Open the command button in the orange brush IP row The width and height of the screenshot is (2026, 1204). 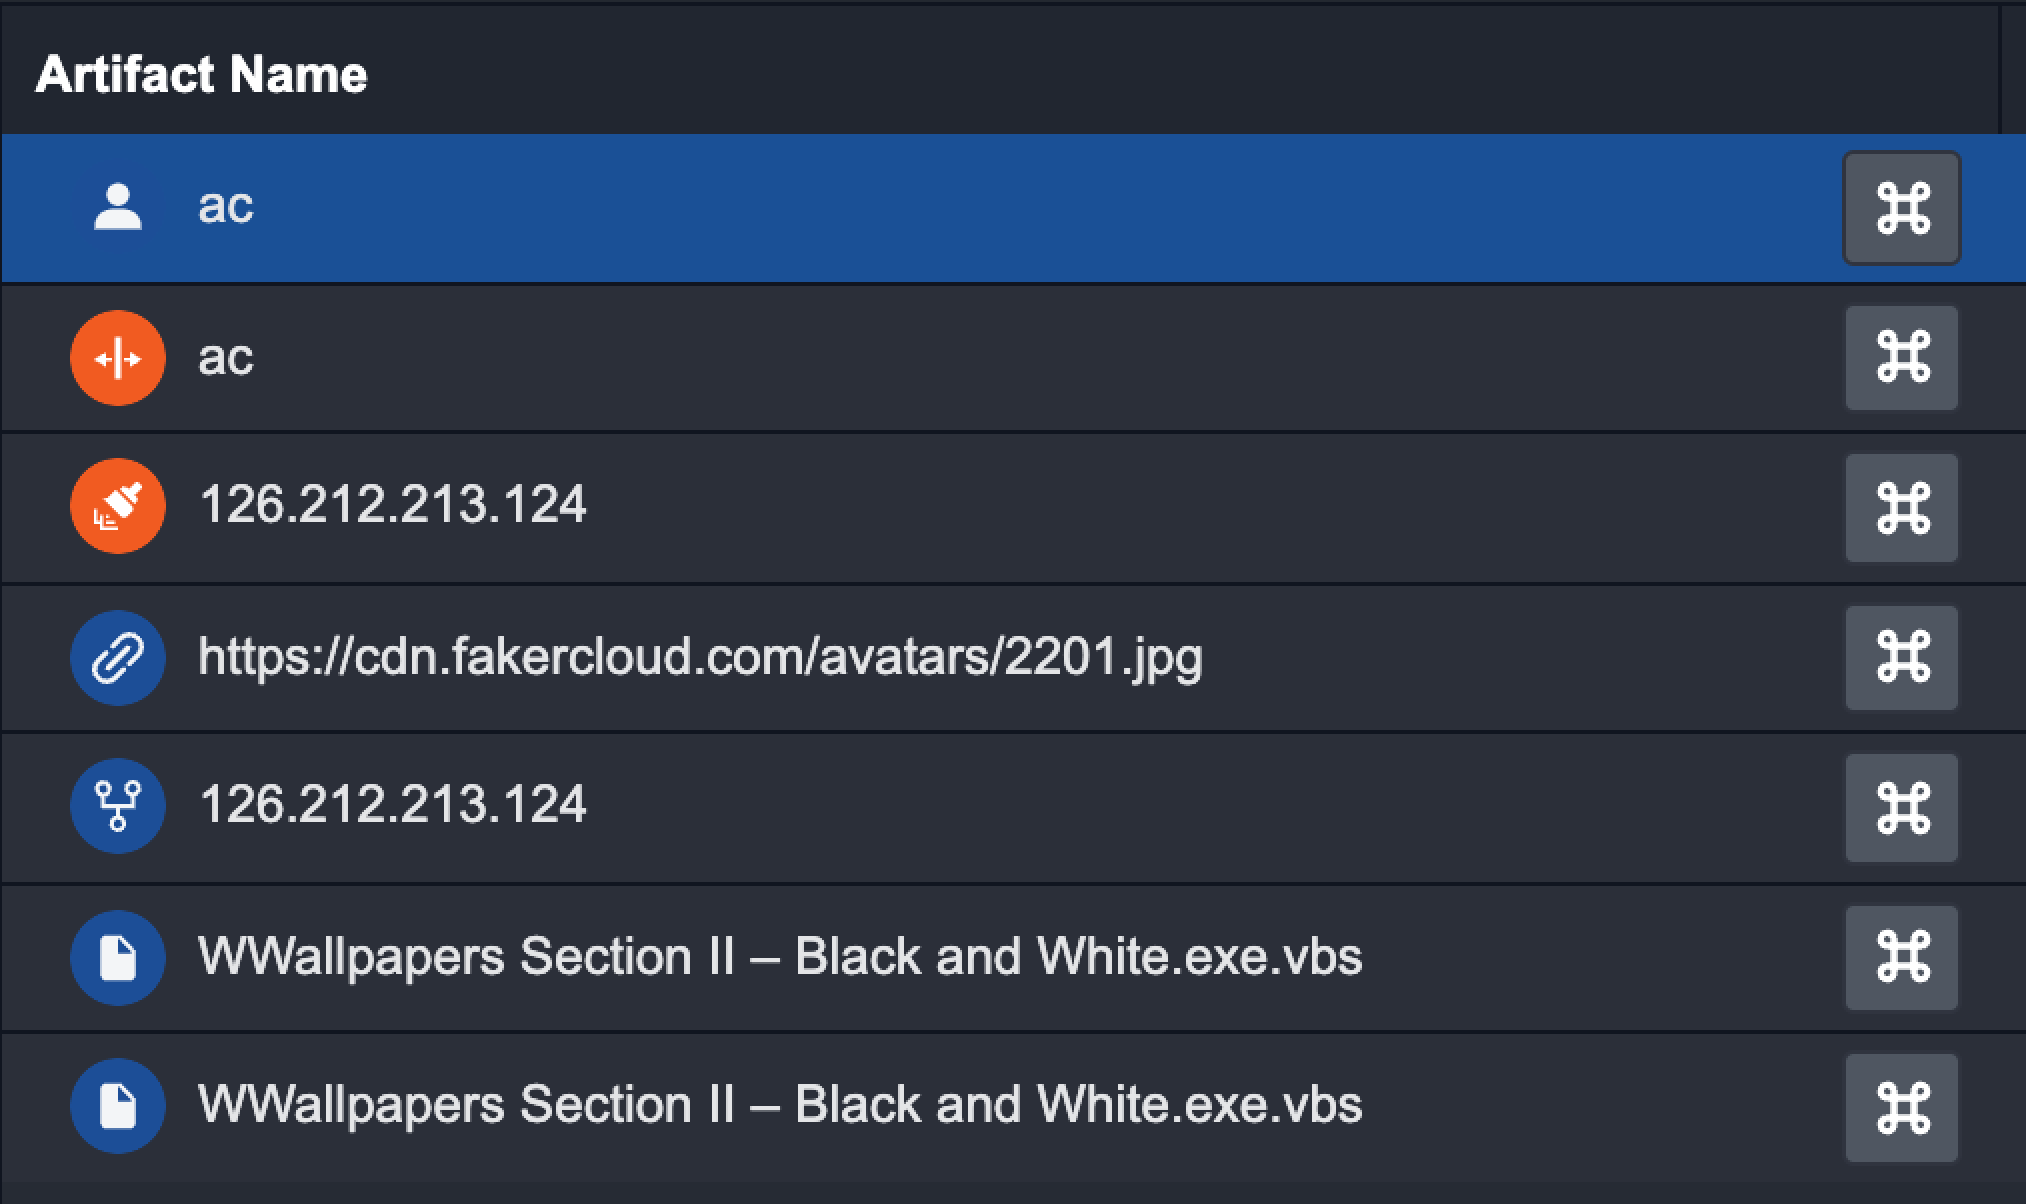coord(1901,508)
